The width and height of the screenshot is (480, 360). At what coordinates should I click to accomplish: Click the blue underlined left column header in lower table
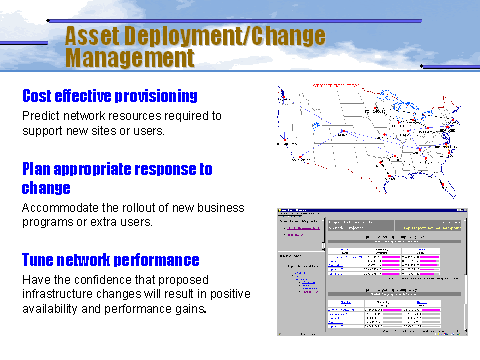[x=346, y=303]
